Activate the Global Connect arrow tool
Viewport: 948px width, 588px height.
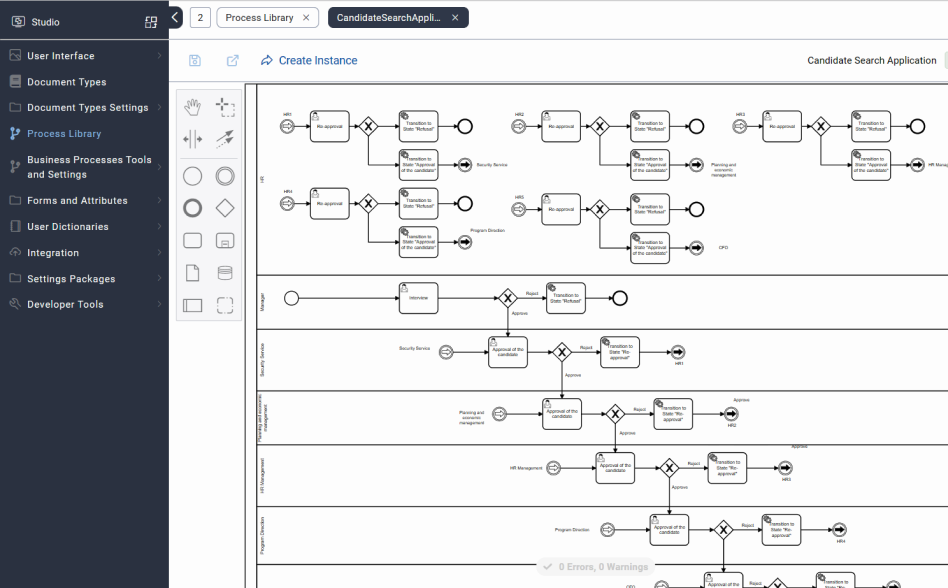tap(225, 140)
